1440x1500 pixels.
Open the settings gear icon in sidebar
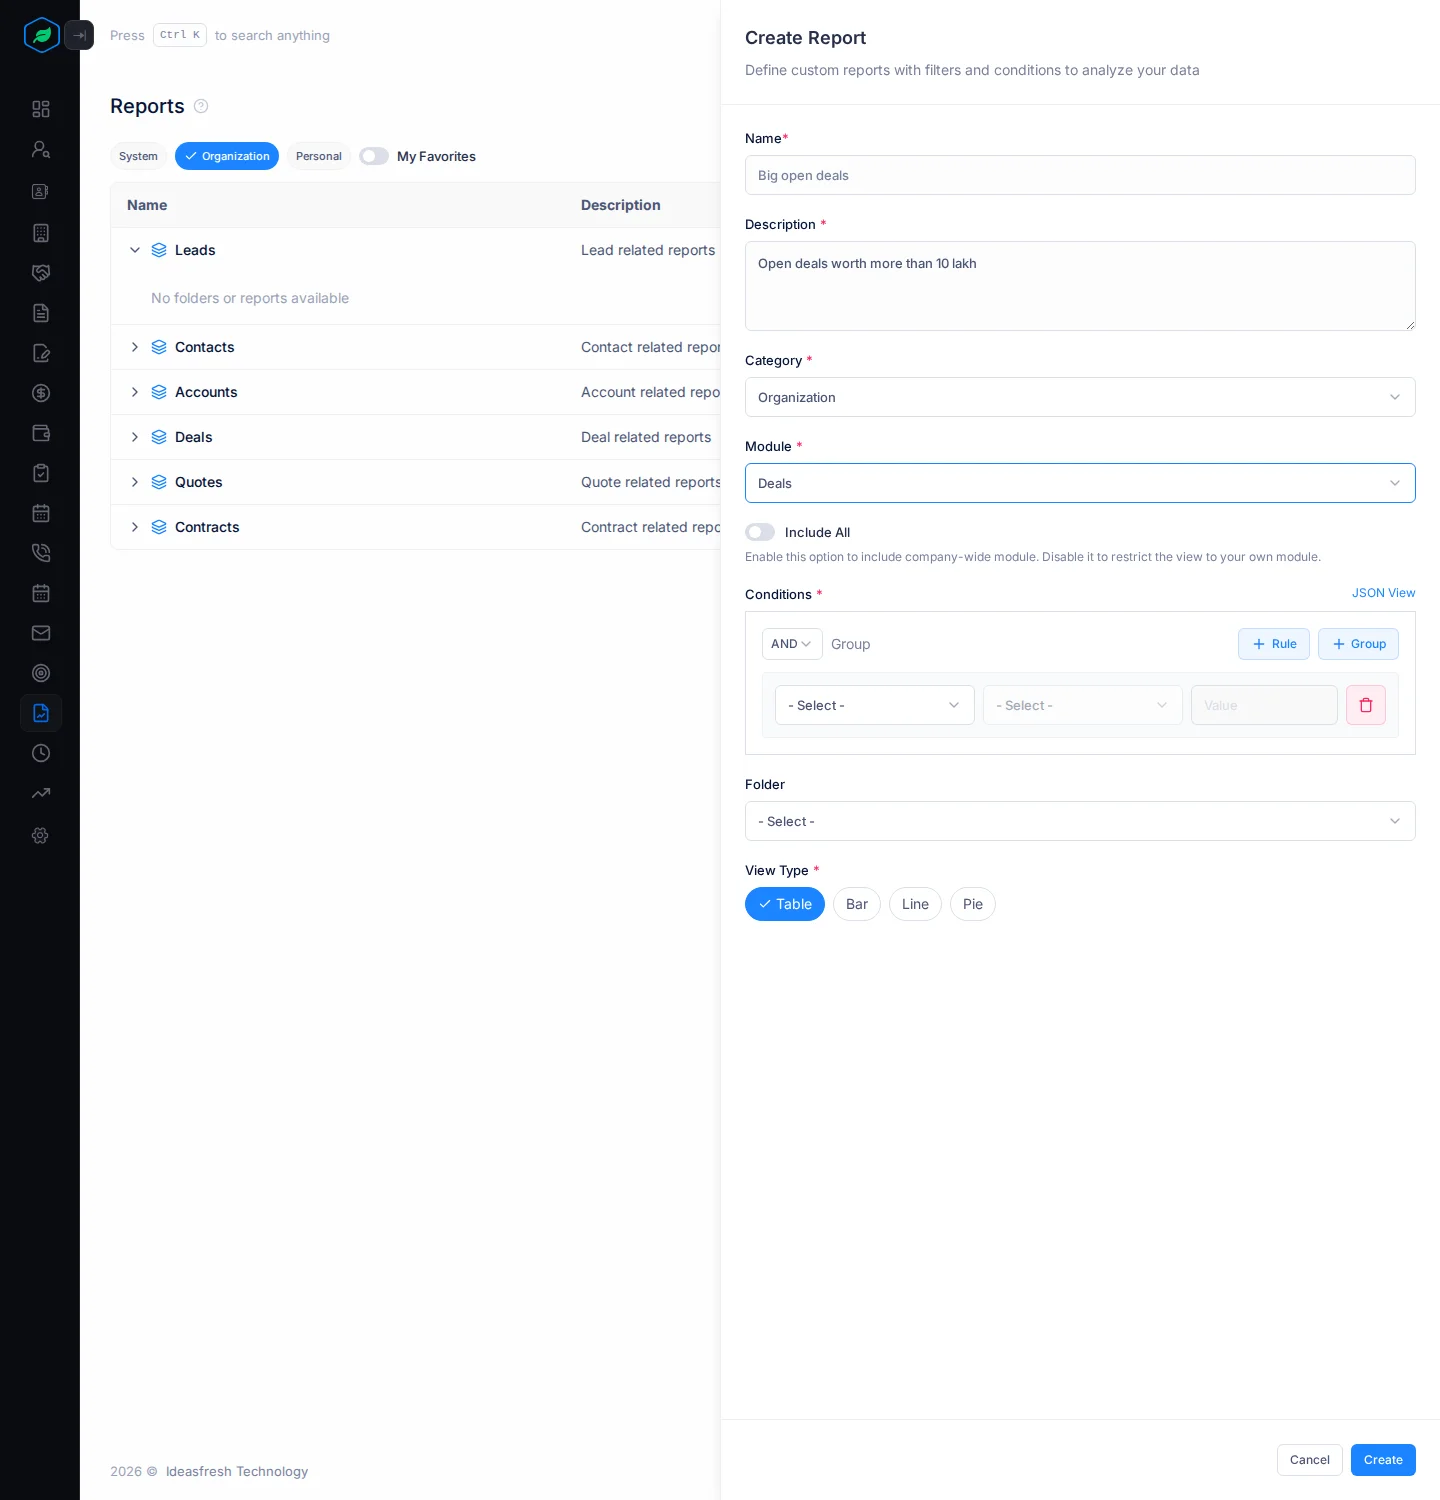41,835
